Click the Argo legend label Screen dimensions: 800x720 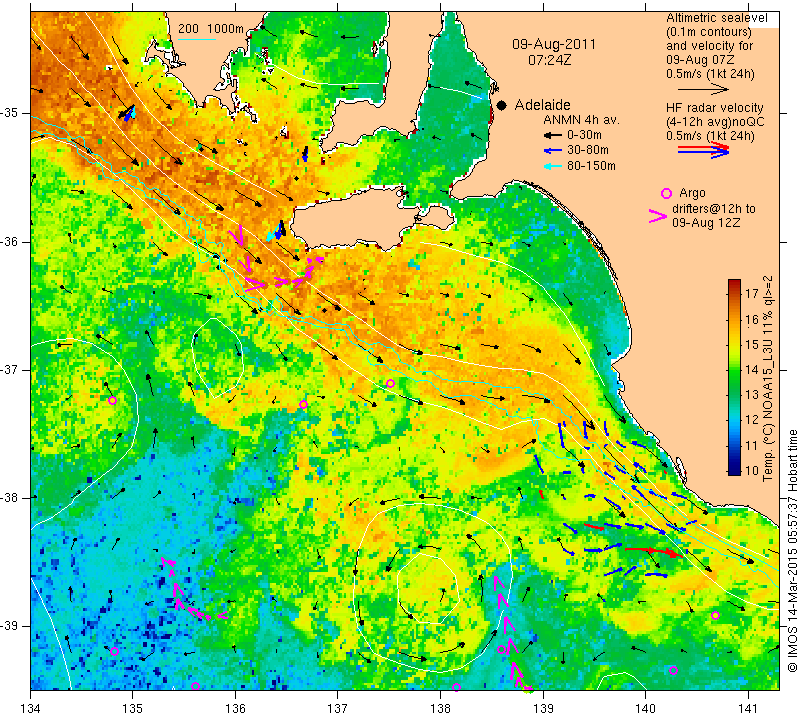[692, 193]
